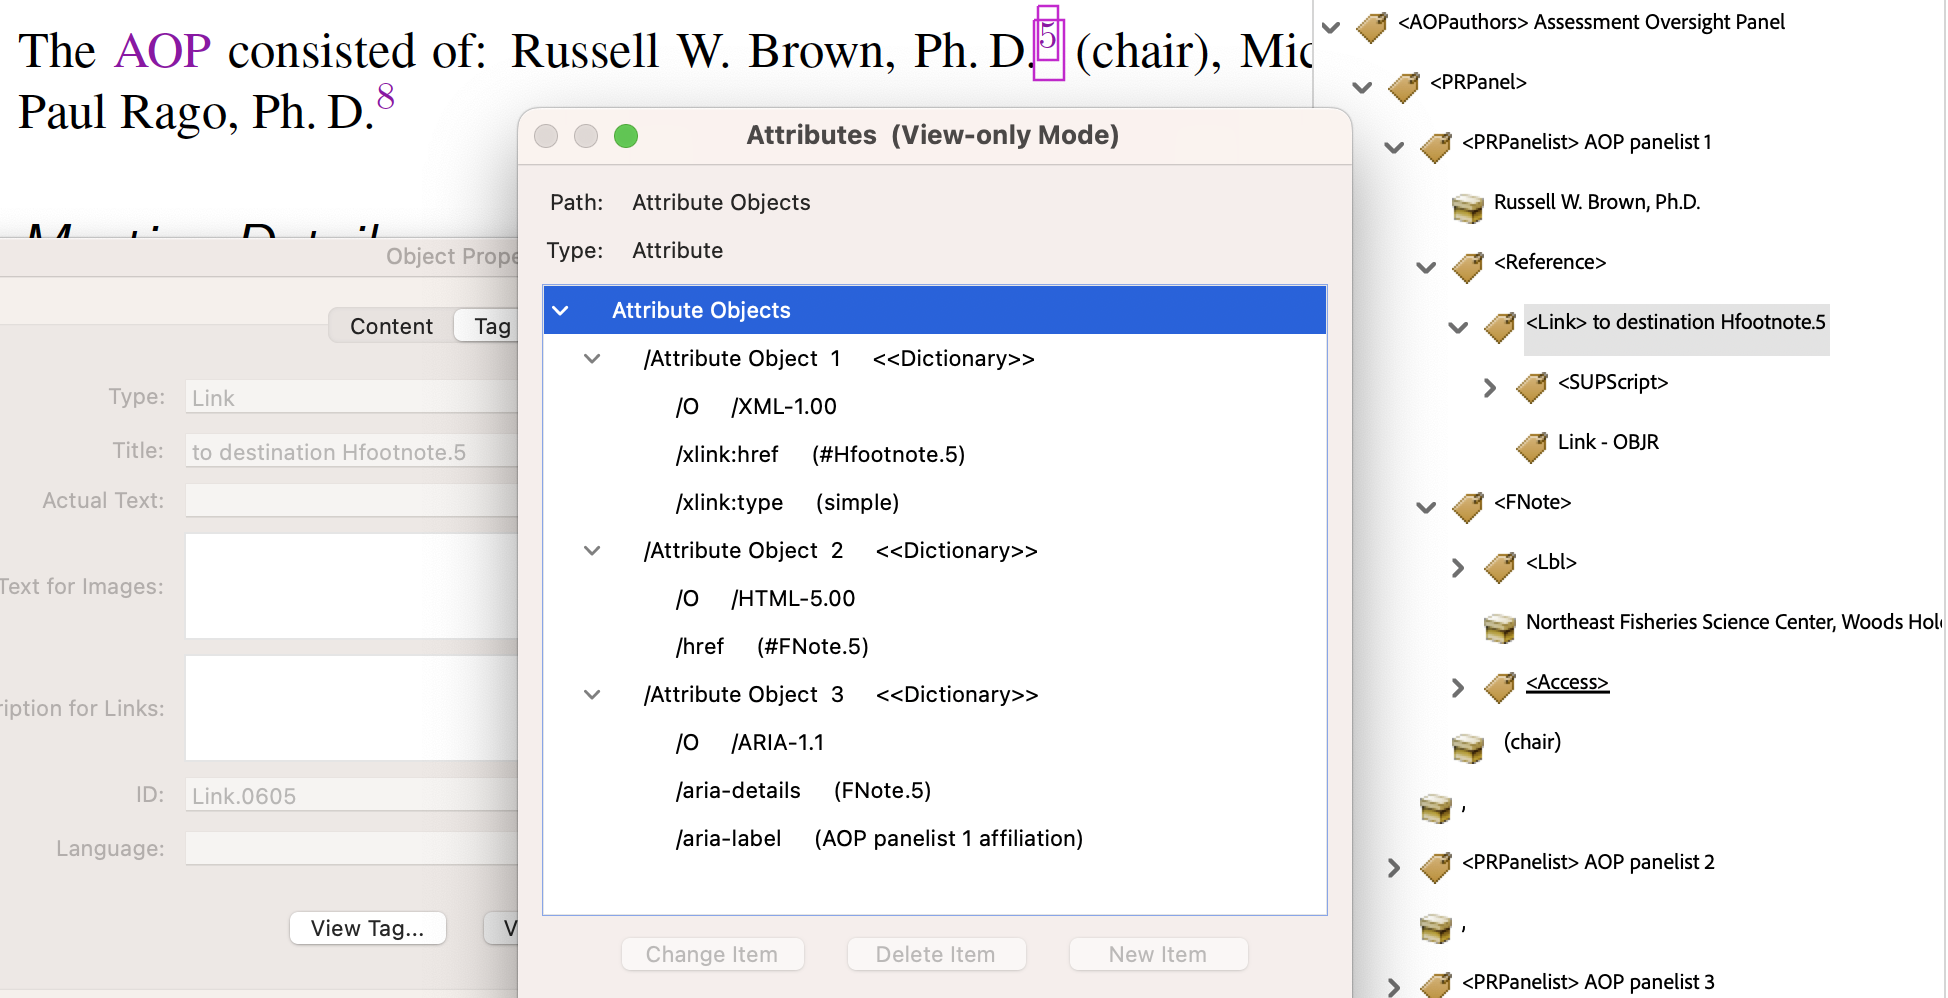Click the PRPanel tag icon
The image size is (1948, 998).
[x=1403, y=86]
